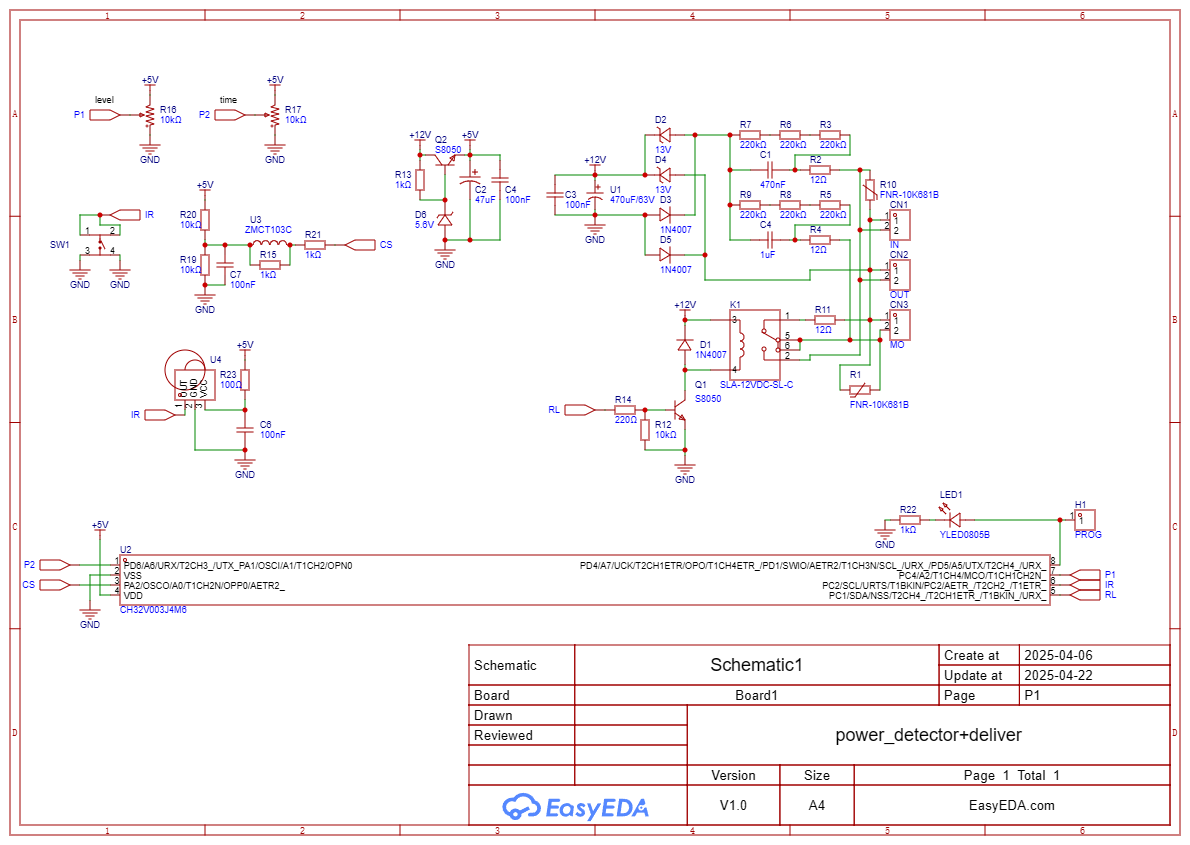The image size is (1190, 845).
Task: Select the 'SLA-12VDC-SL-C' relay label
Action: click(x=756, y=385)
